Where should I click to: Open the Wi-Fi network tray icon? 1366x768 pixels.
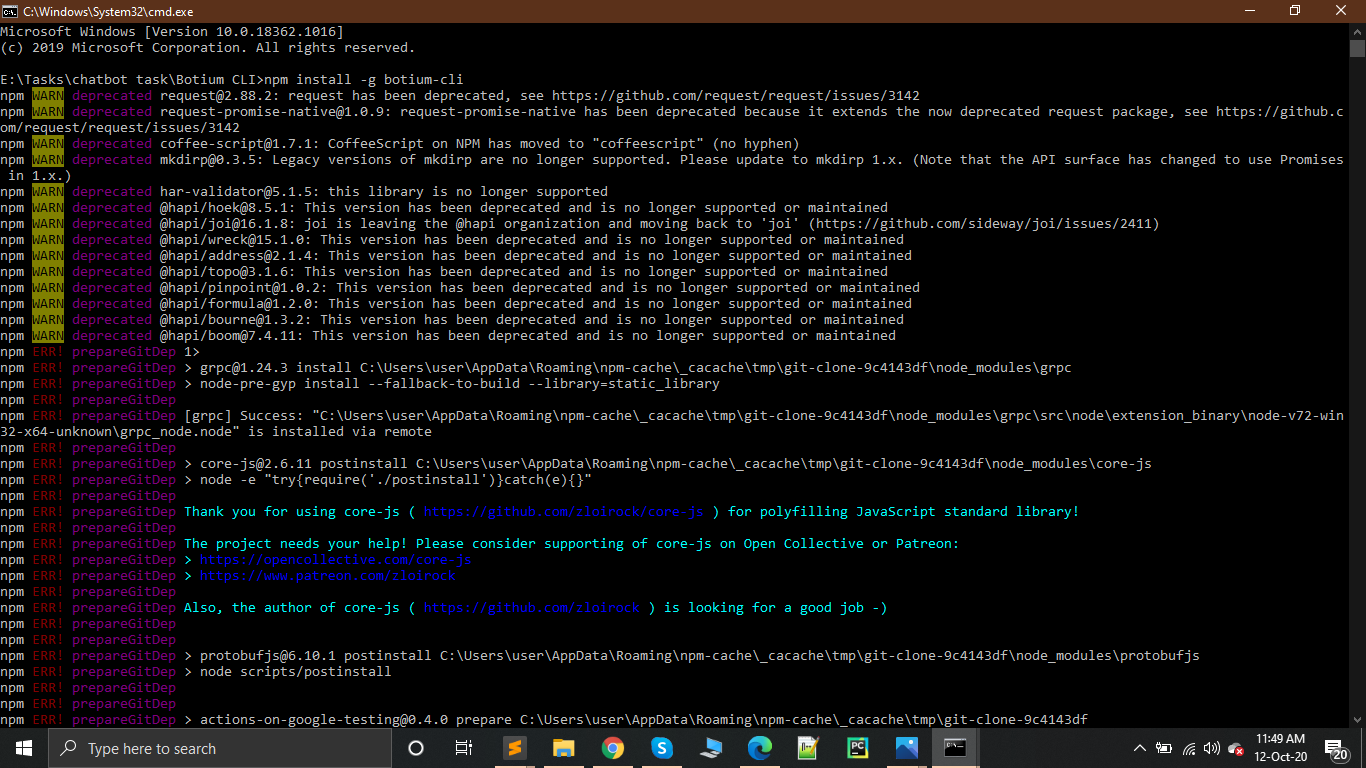pos(1189,747)
